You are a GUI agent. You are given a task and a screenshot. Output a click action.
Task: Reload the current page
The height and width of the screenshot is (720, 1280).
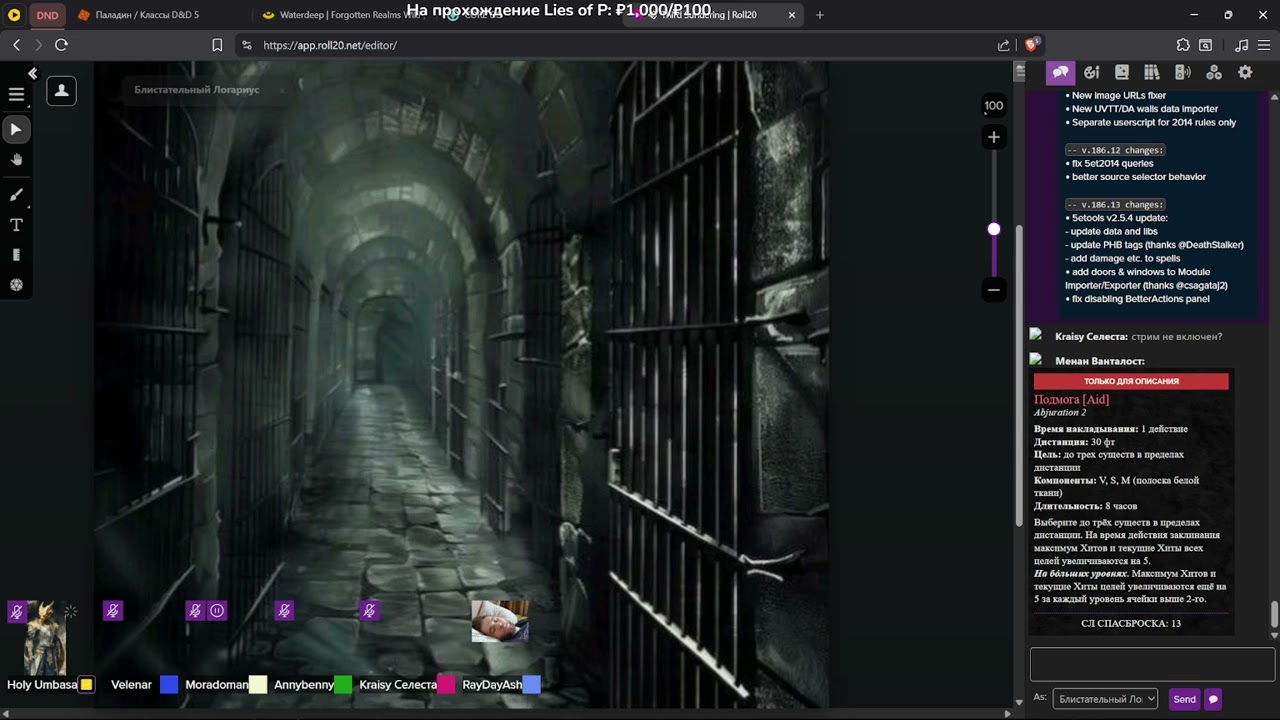pyautogui.click(x=61, y=45)
